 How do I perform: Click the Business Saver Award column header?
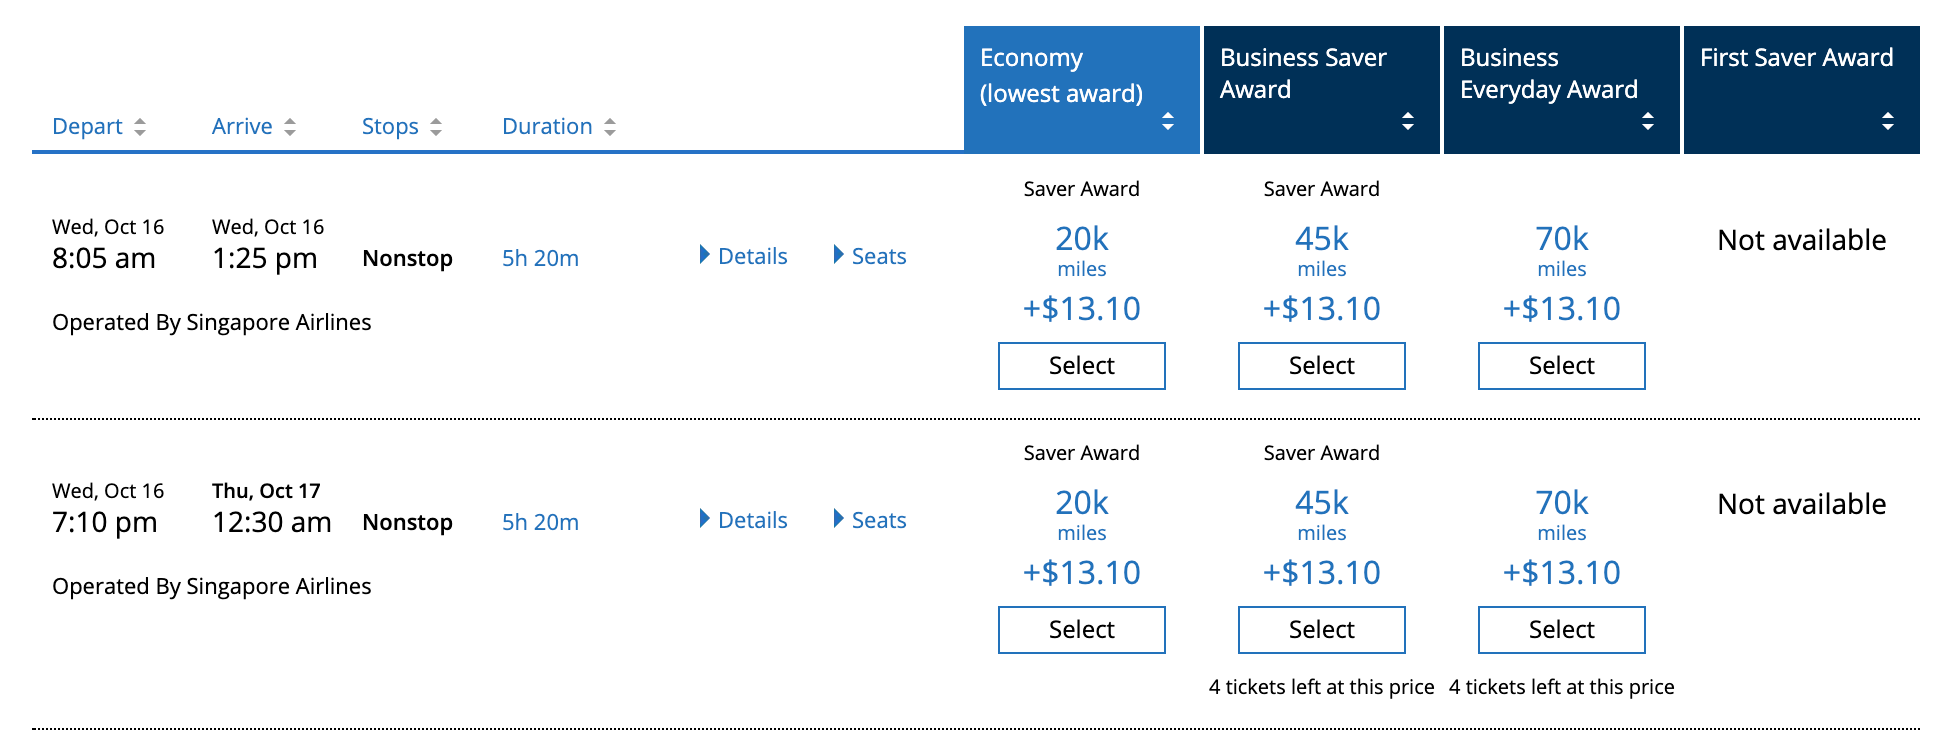[x=1303, y=73]
